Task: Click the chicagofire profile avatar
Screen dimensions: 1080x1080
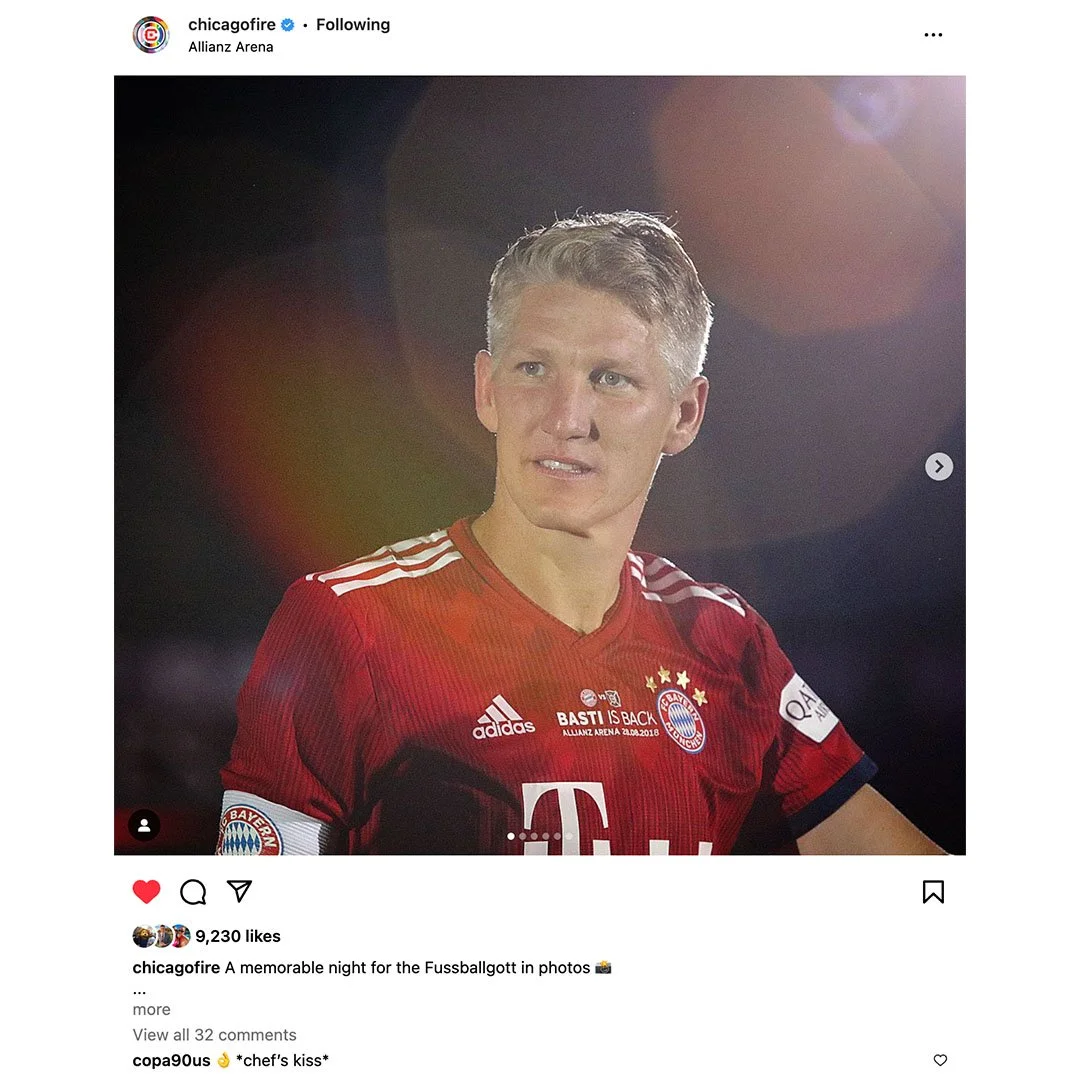Action: click(151, 34)
